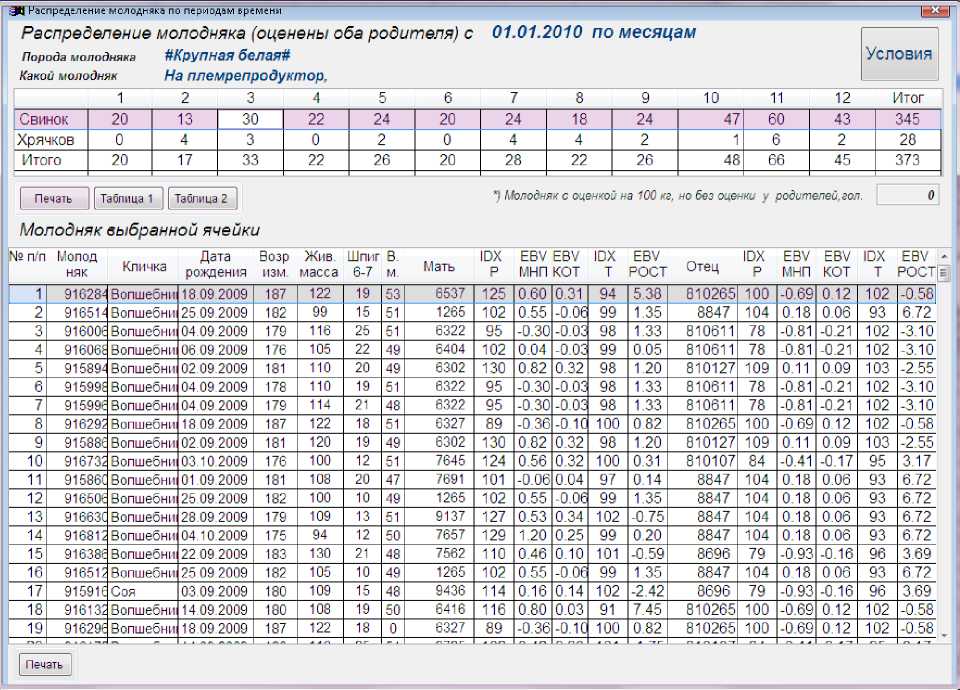Screen dimensions: 960x690
Task: Select Свинок cell for month 3
Action: click(x=250, y=119)
